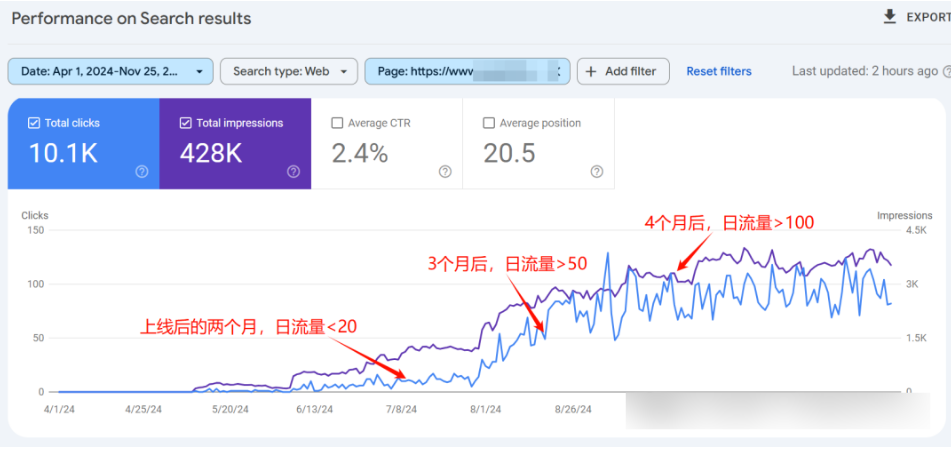This screenshot has height=463, width=951.
Task: Select the Average position metric card
Action: pyautogui.click(x=539, y=144)
